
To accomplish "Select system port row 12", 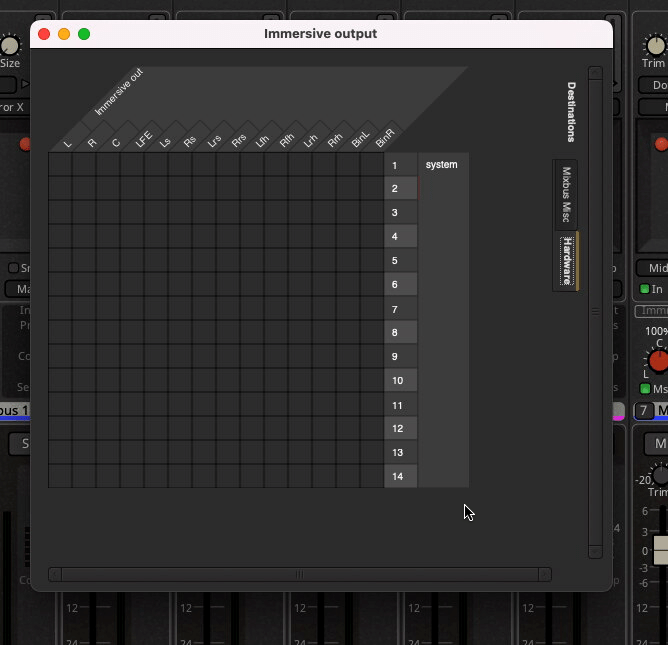I will pos(400,428).
